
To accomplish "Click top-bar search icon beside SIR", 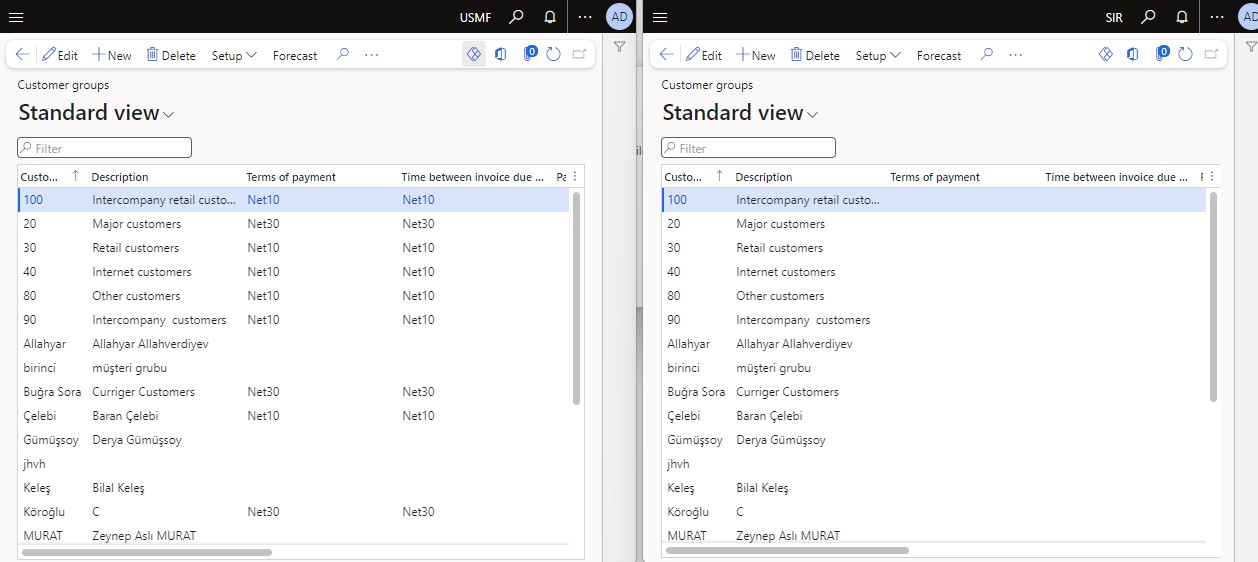I will (1149, 17).
